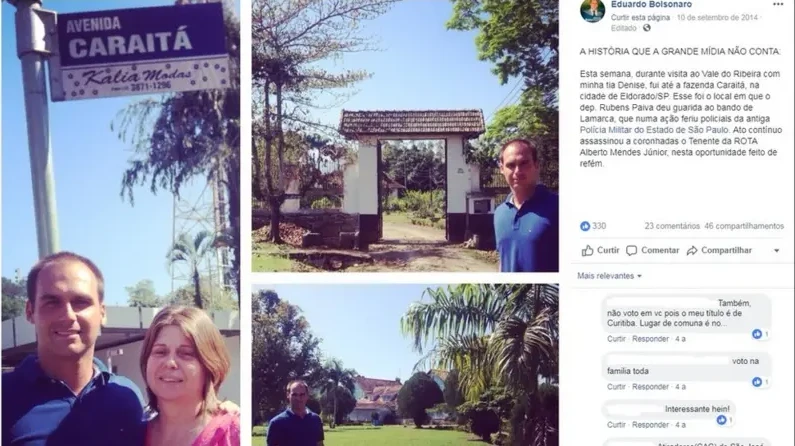
Task: Open the Eduardo Bolsonaro page name link
Action: pyautogui.click(x=651, y=5)
